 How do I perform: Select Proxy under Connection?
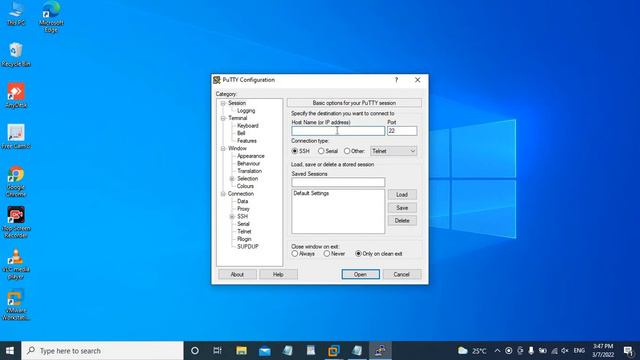click(x=243, y=209)
